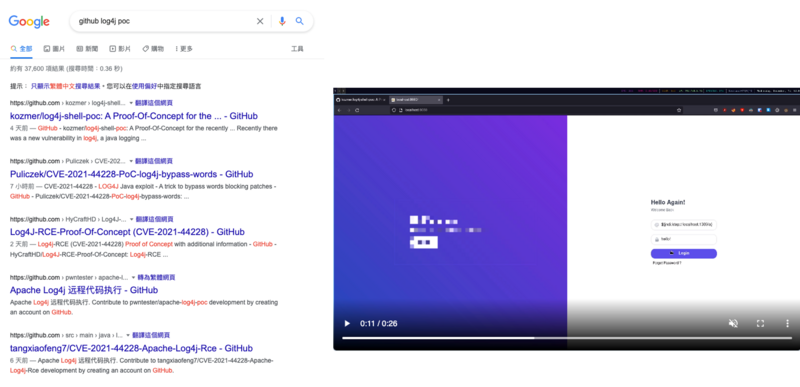Play the video
Screen dimensions: 800x387
coord(347,323)
